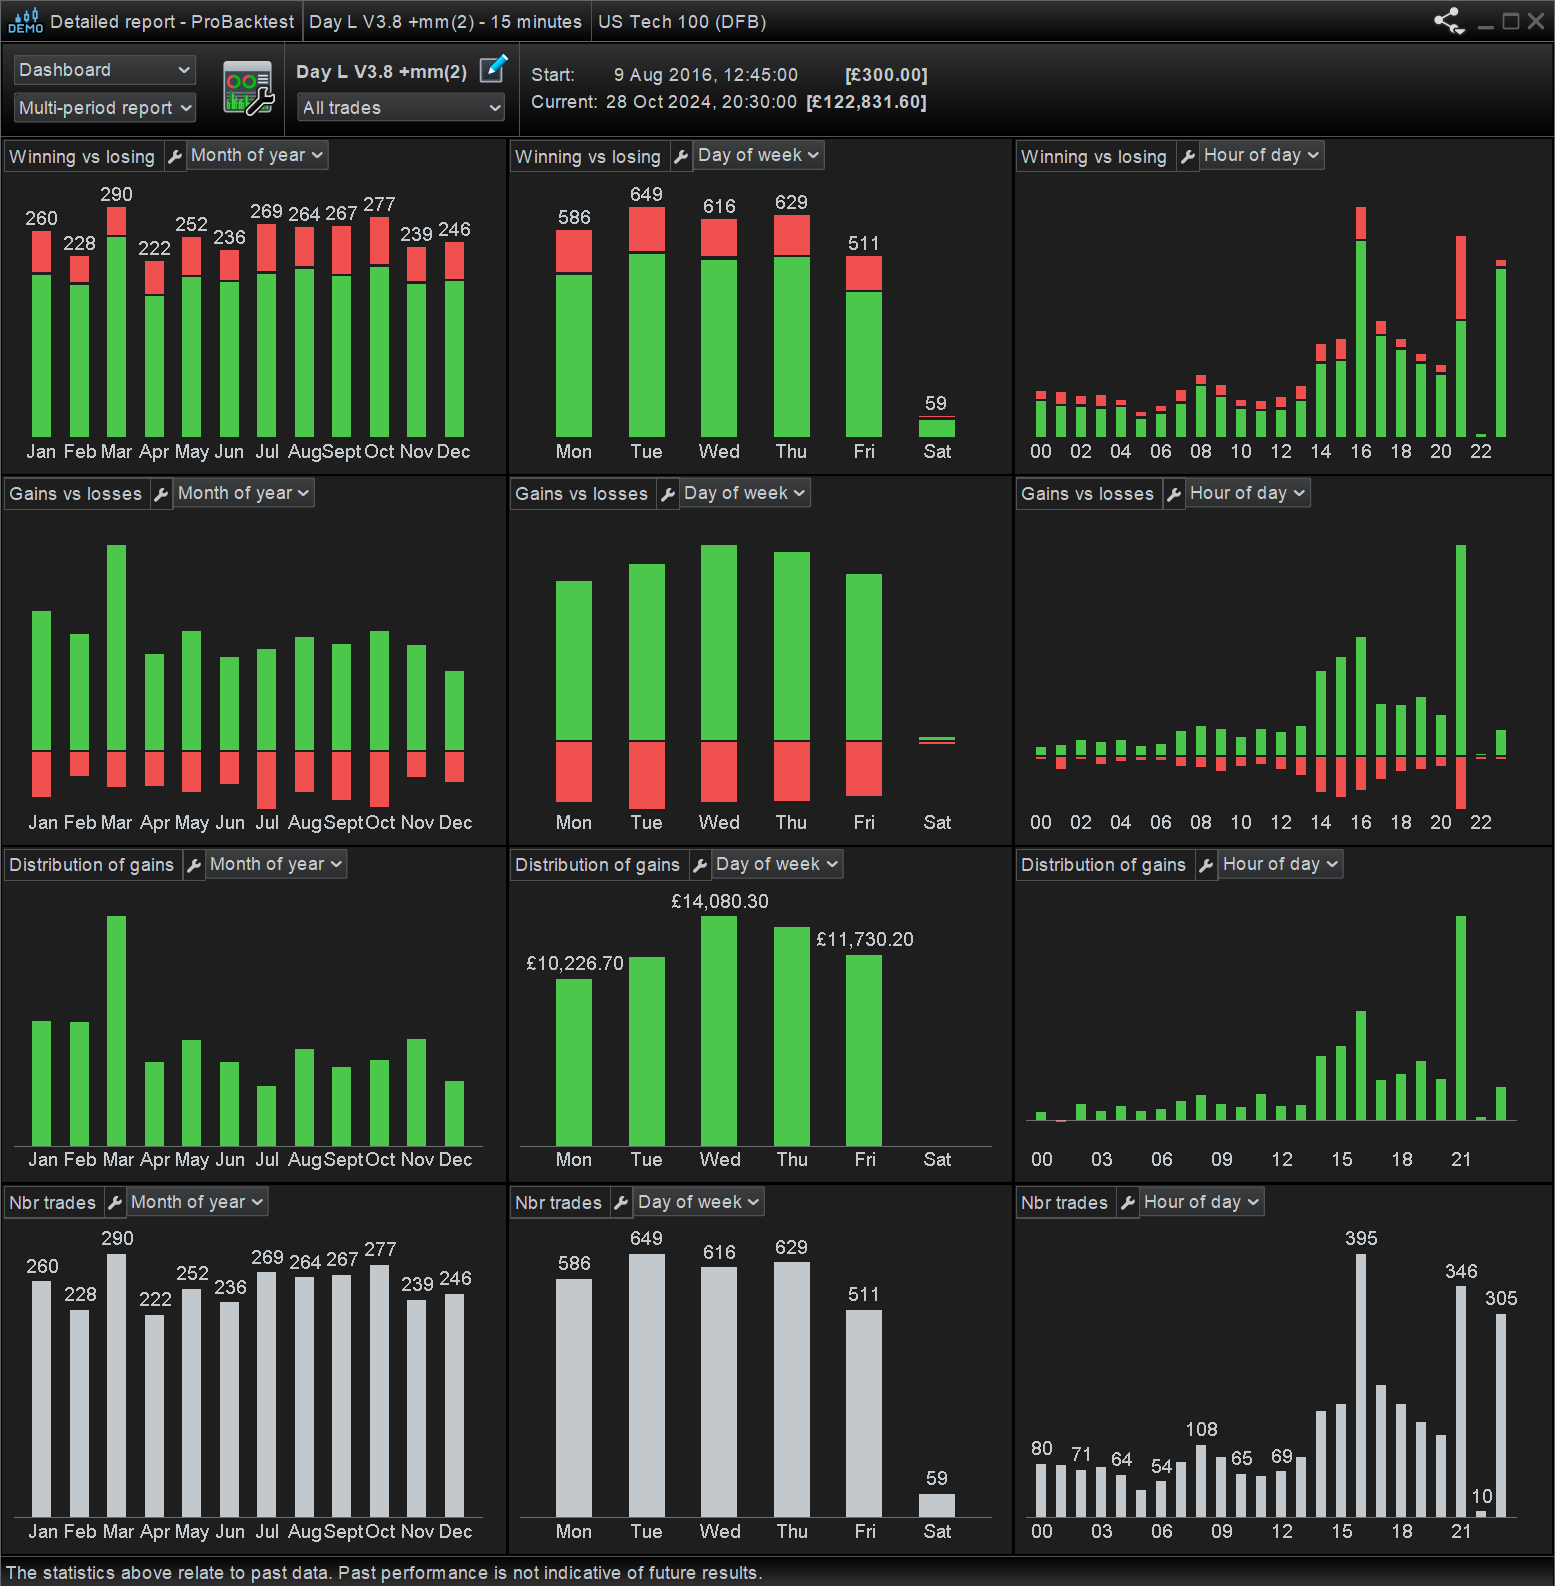Click the 346 label in hourly Nbr trades chart

click(1461, 1272)
